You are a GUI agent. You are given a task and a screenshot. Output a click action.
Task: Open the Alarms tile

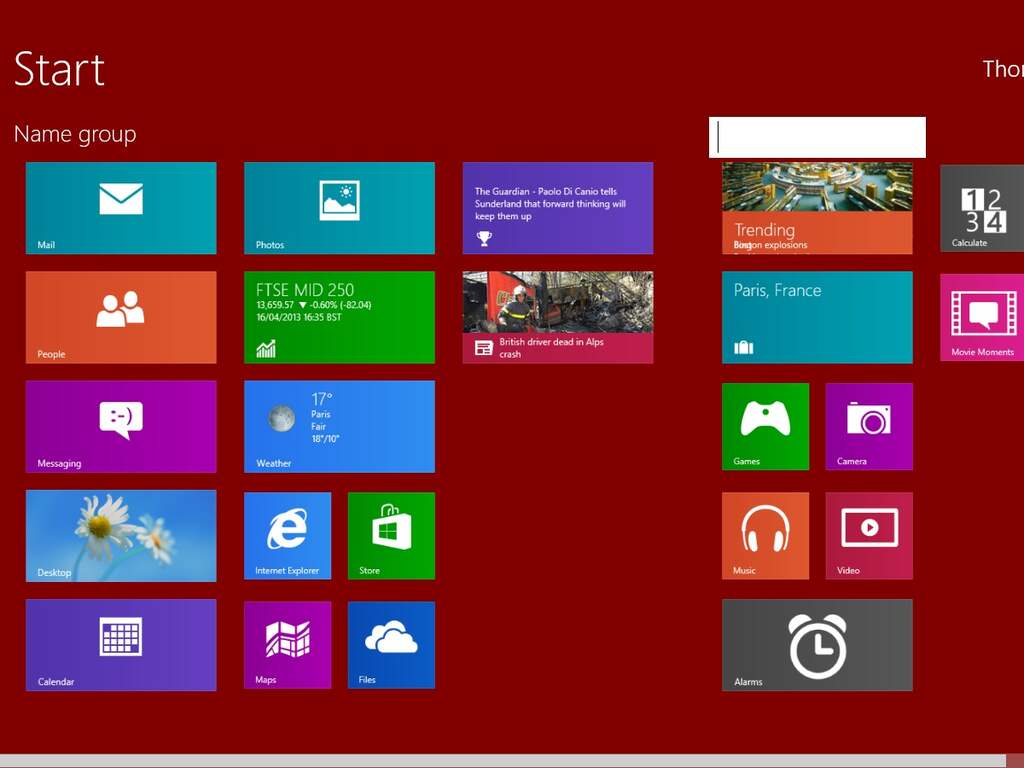817,645
